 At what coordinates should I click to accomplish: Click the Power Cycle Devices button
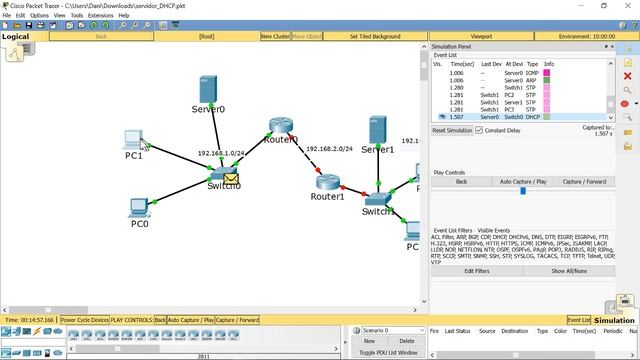(84, 320)
